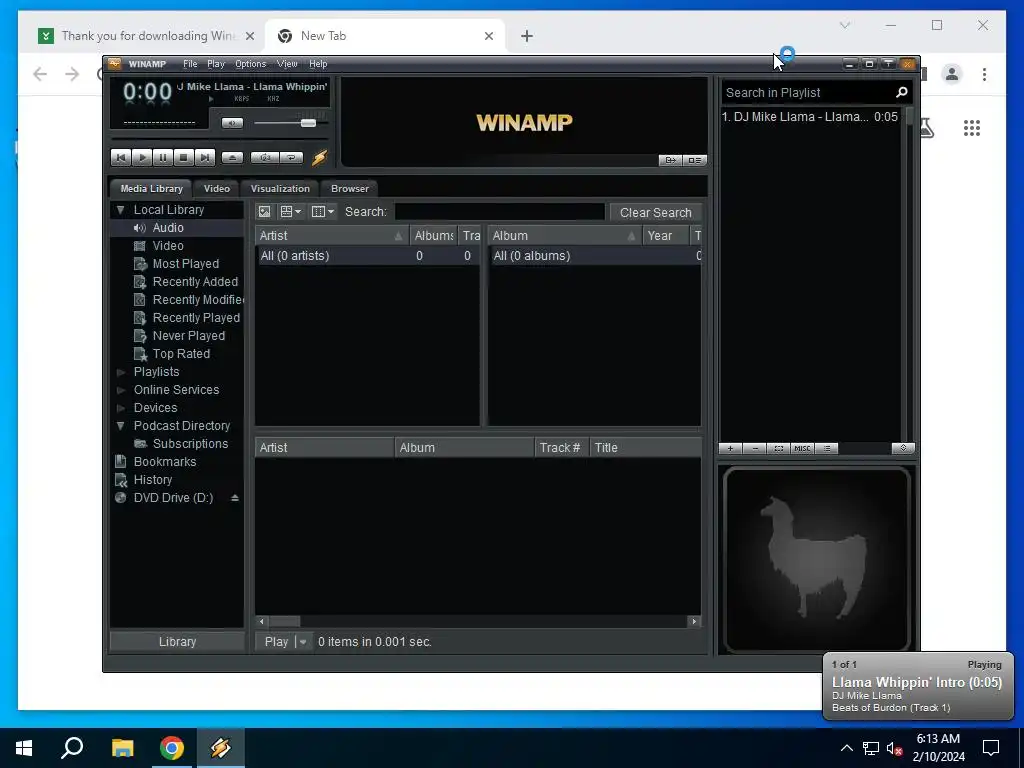Open the File menu
The image size is (1024, 768).
[x=190, y=64]
